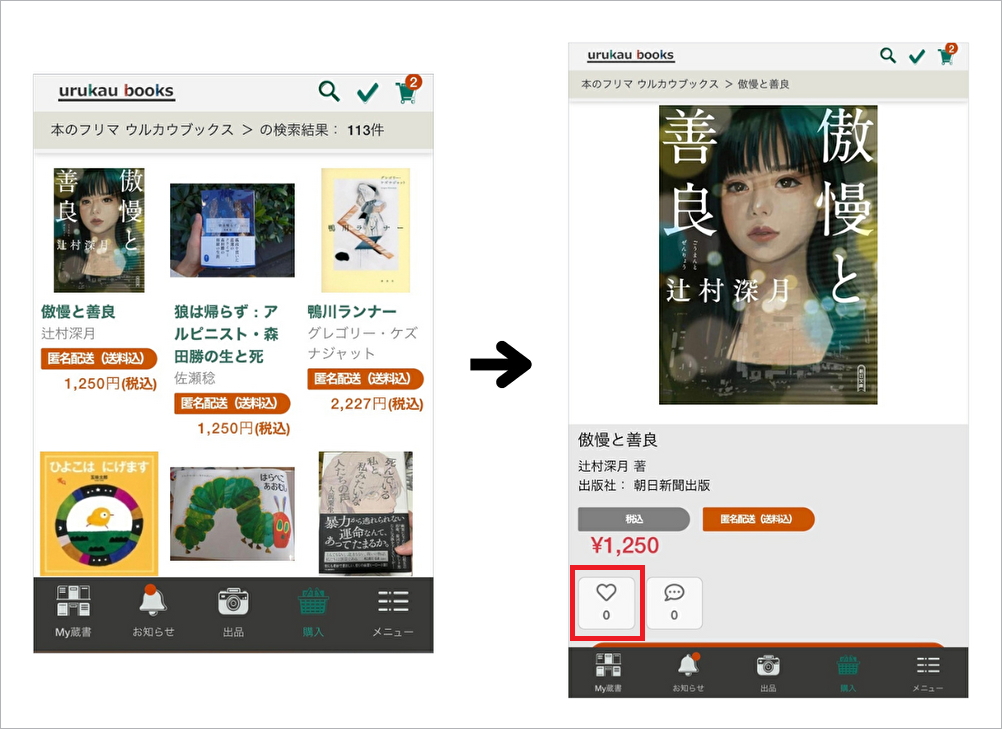
Task: Select 購入 basket in left bottom bar
Action: pyautogui.click(x=313, y=610)
